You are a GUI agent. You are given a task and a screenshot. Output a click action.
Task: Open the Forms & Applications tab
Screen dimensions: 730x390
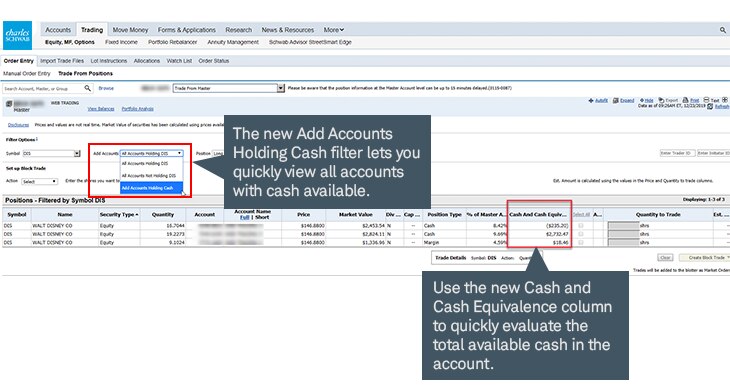tap(187, 30)
